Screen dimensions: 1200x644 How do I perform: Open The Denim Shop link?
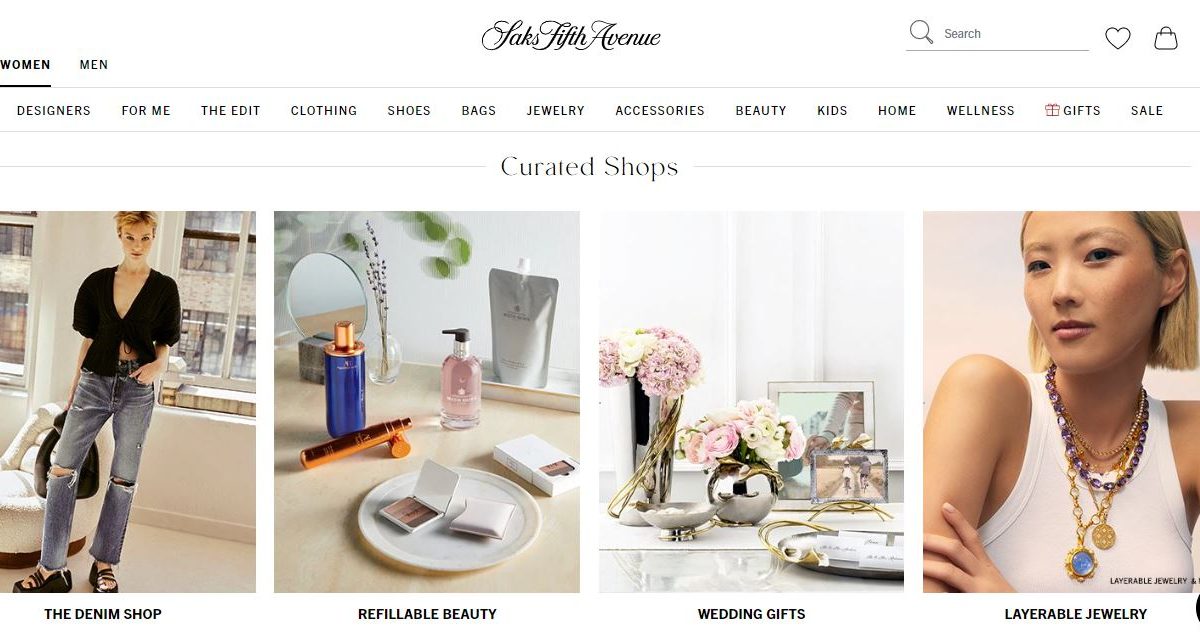point(103,614)
